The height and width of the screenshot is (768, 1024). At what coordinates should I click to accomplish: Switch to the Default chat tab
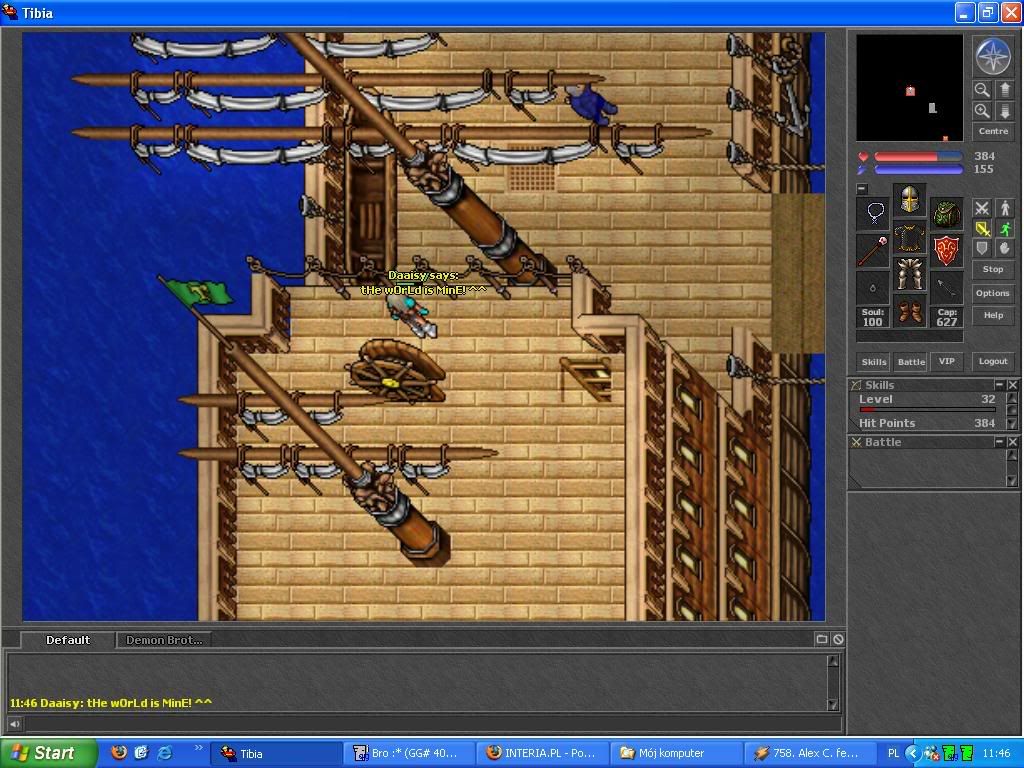coord(68,640)
